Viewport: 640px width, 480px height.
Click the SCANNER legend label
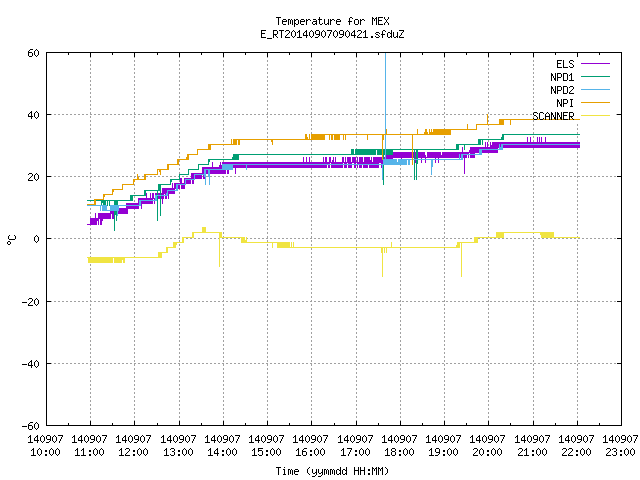point(553,116)
